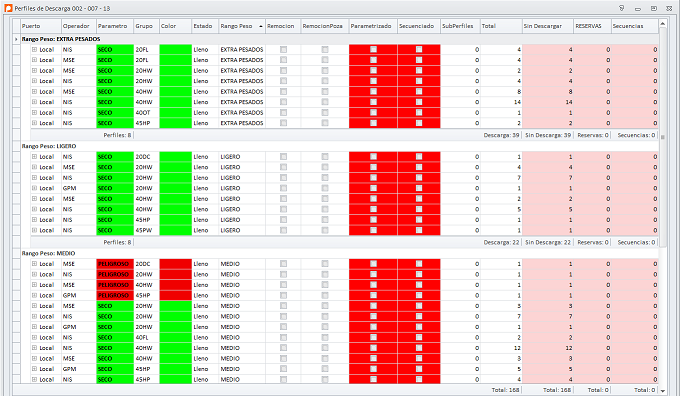Click the row indicator arrow beside EXTRA PESADOS group
The width and height of the screenshot is (680, 396).
pos(16,39)
